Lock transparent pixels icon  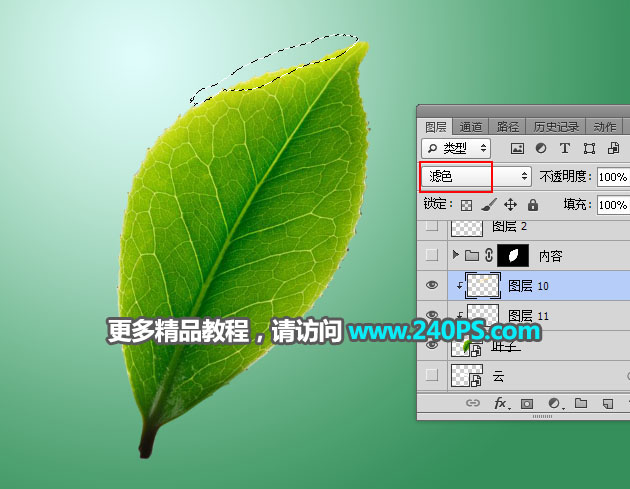pyautogui.click(x=466, y=205)
